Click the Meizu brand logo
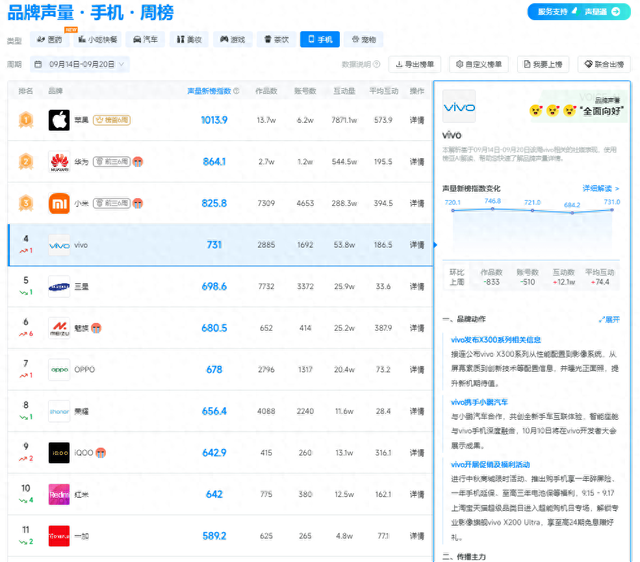This screenshot has width=640, height=562. [59, 328]
